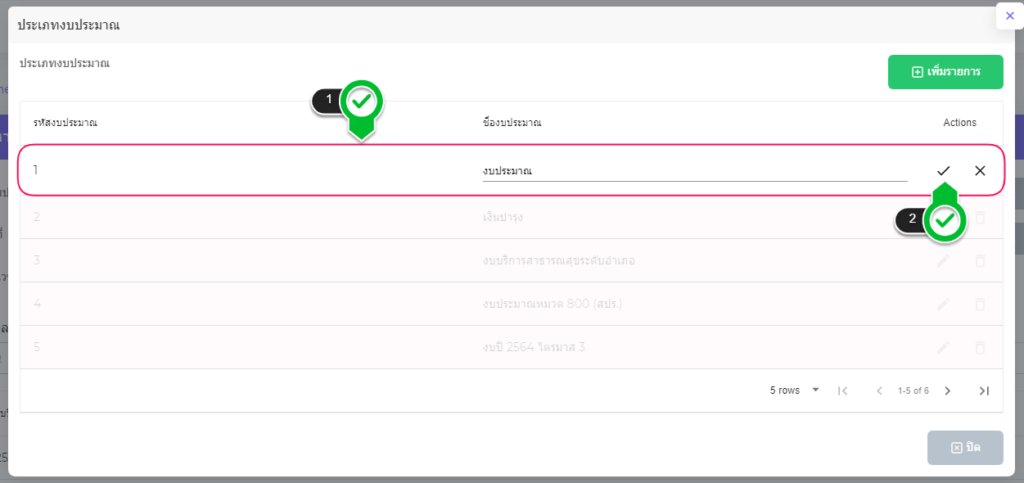1024x483 pixels.
Task: Click the รหัสงบประมาณ column header
Action: (64, 123)
